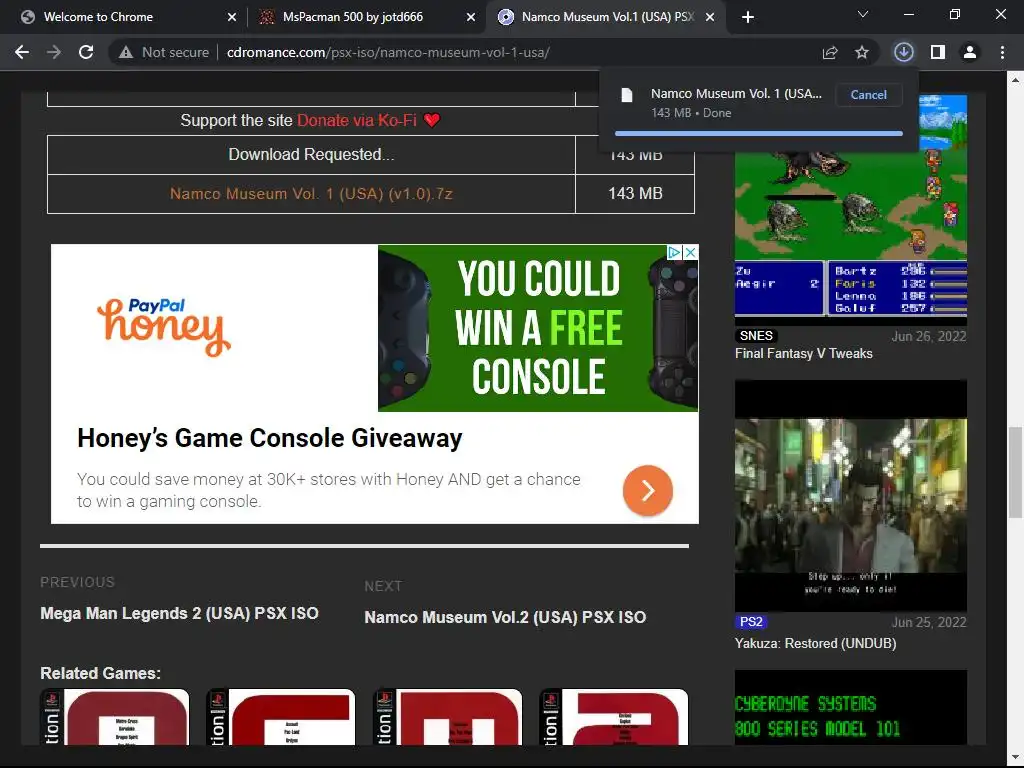Click the download file icon
Viewport: 1024px width, 768px height.
click(627, 95)
